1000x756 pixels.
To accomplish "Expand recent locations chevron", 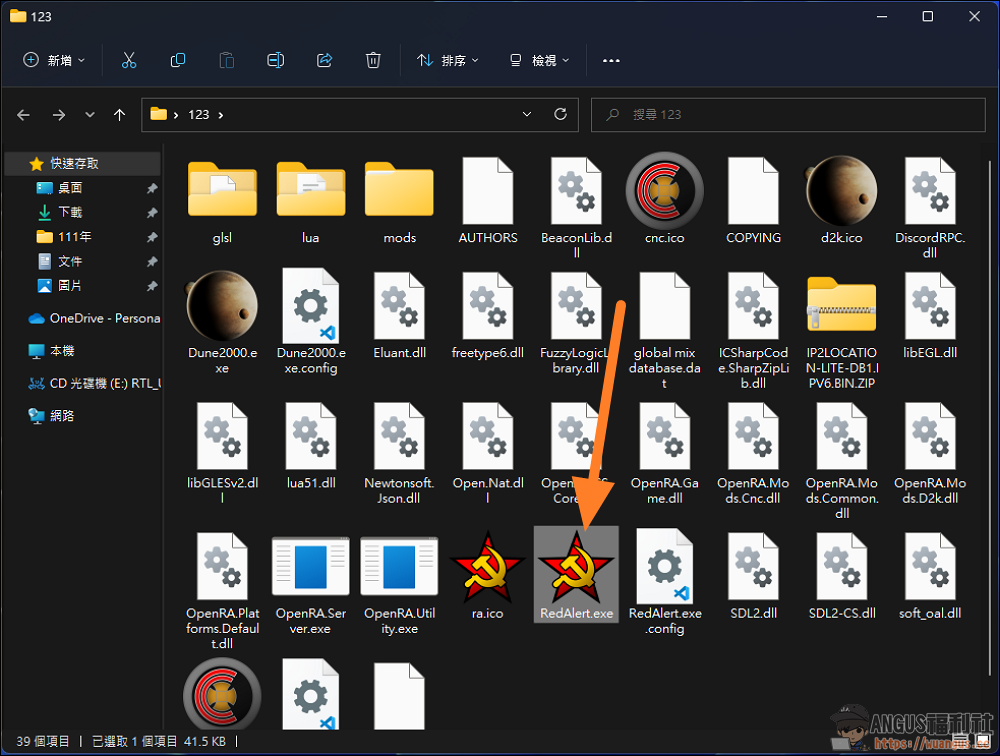I will [90, 115].
